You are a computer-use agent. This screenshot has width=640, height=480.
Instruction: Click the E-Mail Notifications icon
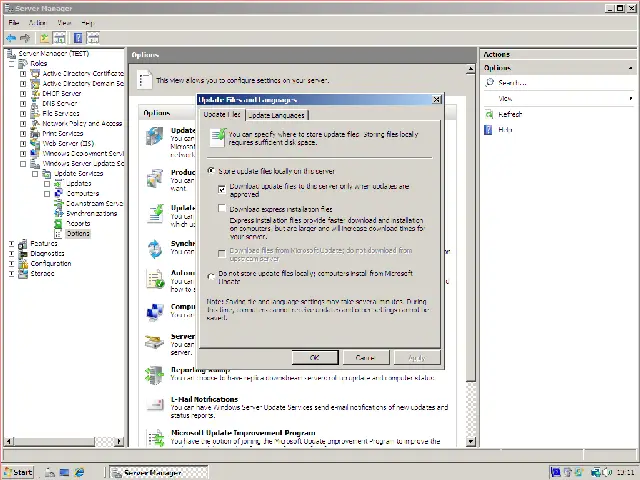click(155, 404)
